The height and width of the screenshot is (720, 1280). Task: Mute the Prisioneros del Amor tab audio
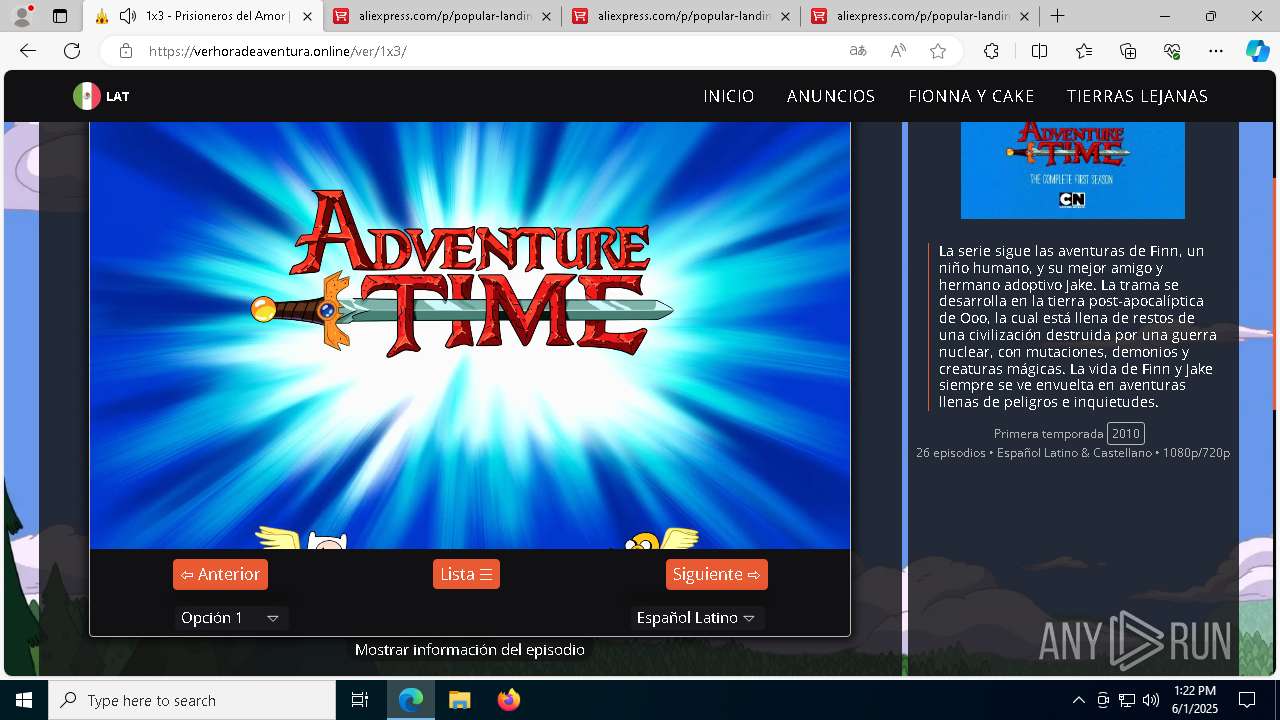[x=128, y=16]
